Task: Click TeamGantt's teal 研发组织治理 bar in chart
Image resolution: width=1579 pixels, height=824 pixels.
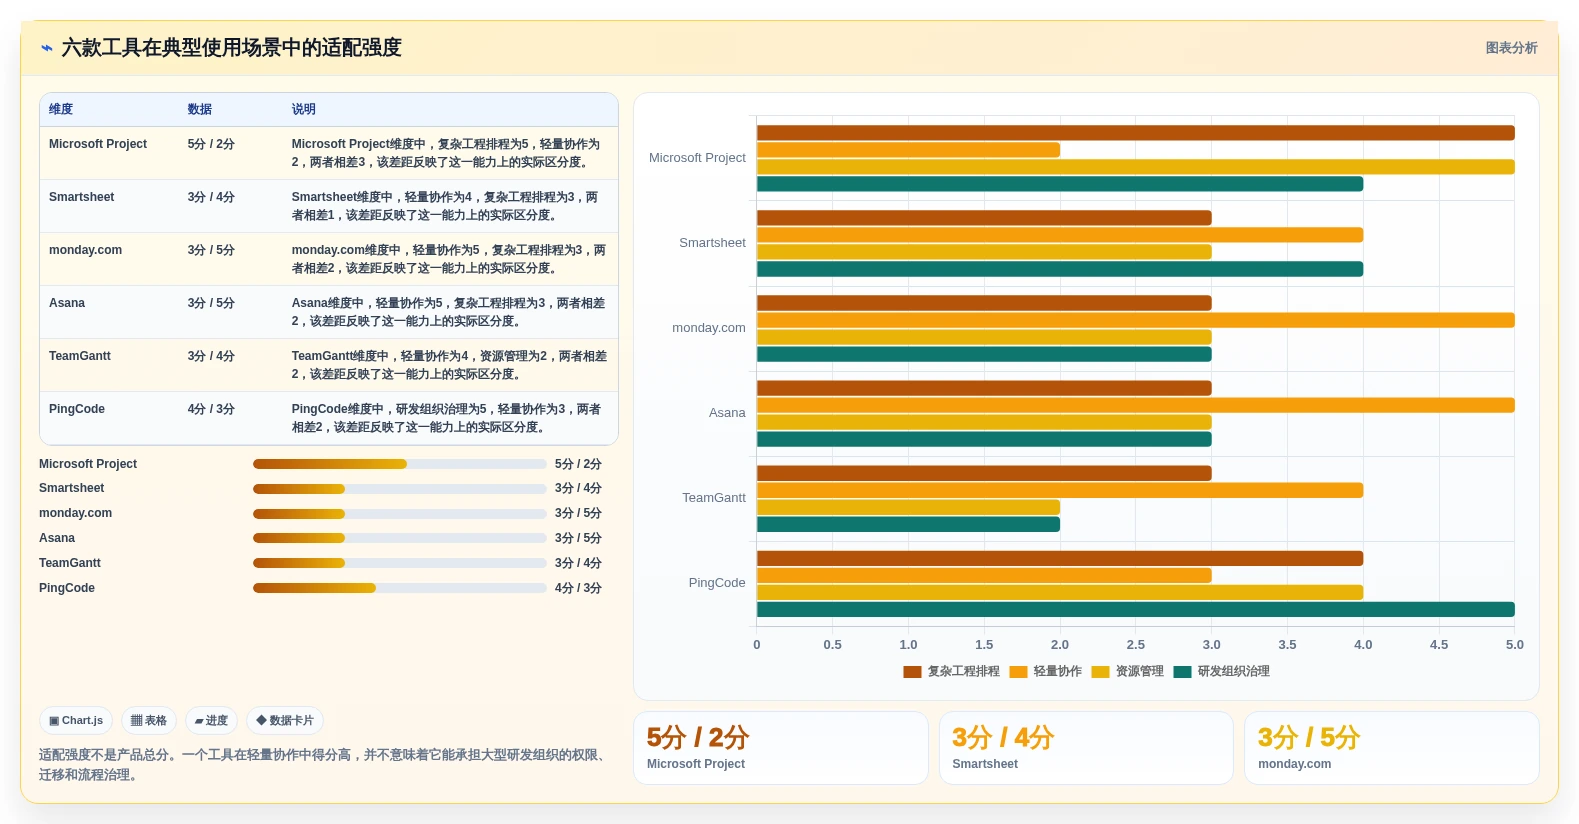Action: (x=908, y=525)
